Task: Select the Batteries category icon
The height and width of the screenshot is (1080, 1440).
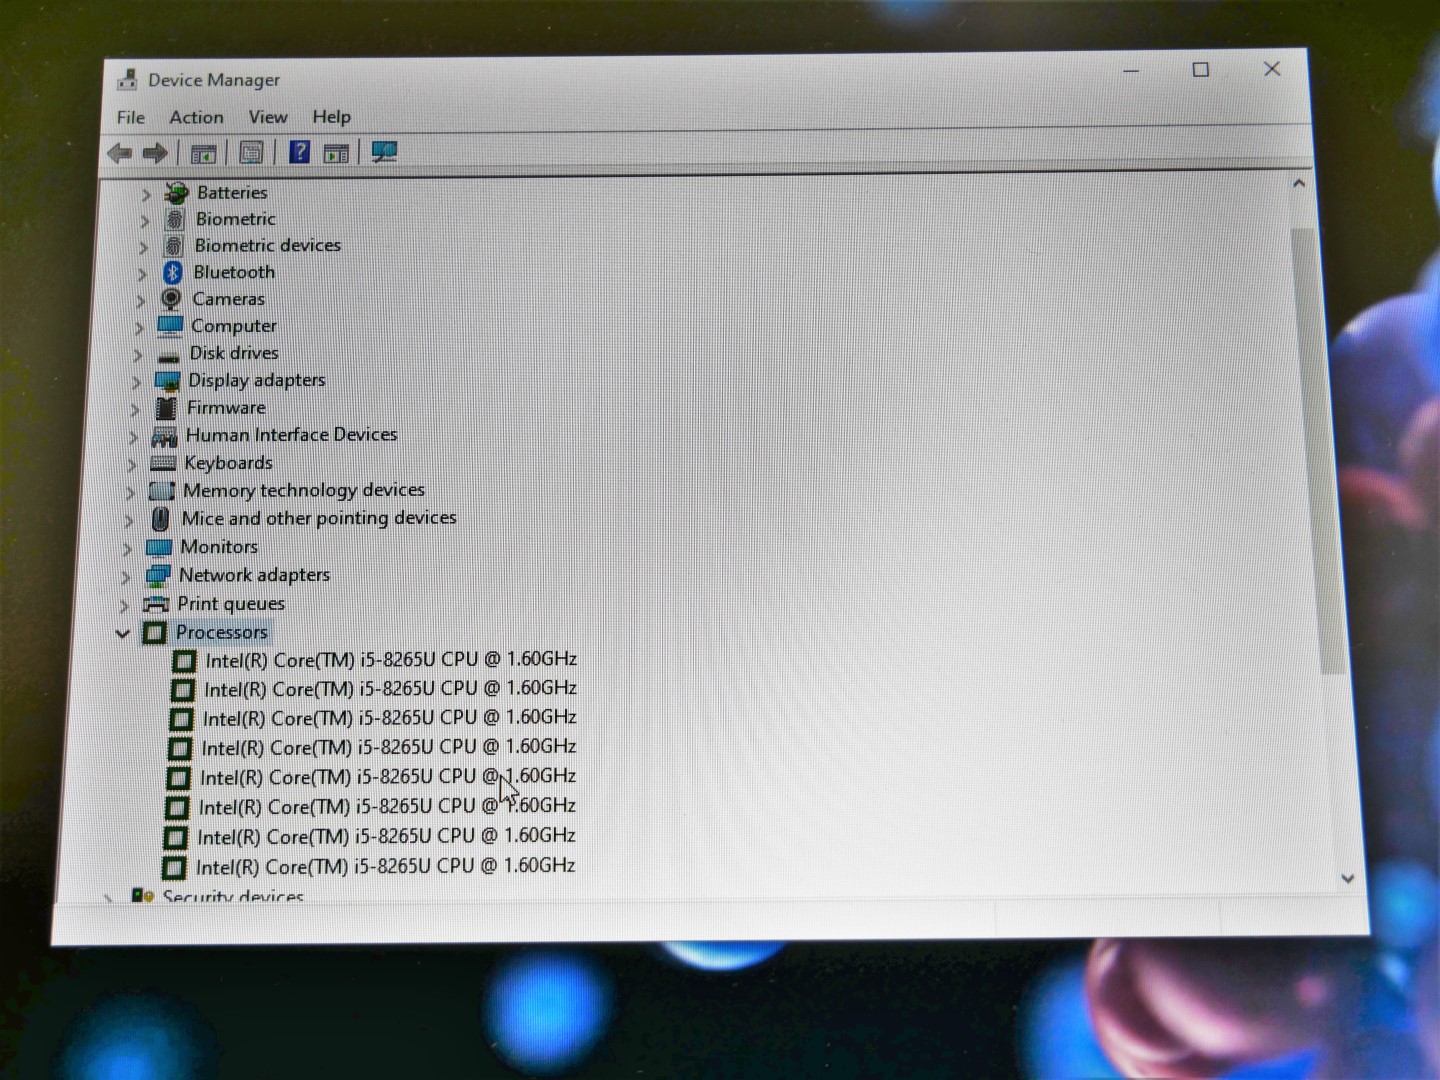Action: coord(177,192)
